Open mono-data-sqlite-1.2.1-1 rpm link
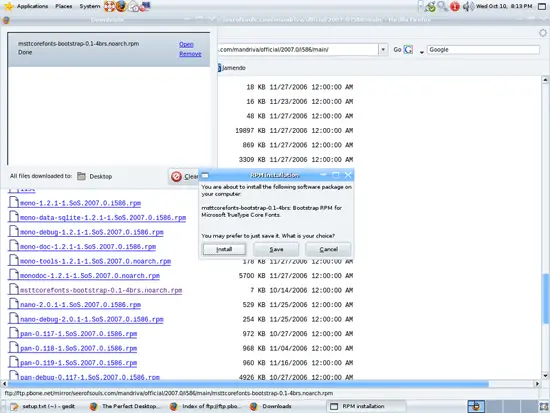 pos(103,218)
